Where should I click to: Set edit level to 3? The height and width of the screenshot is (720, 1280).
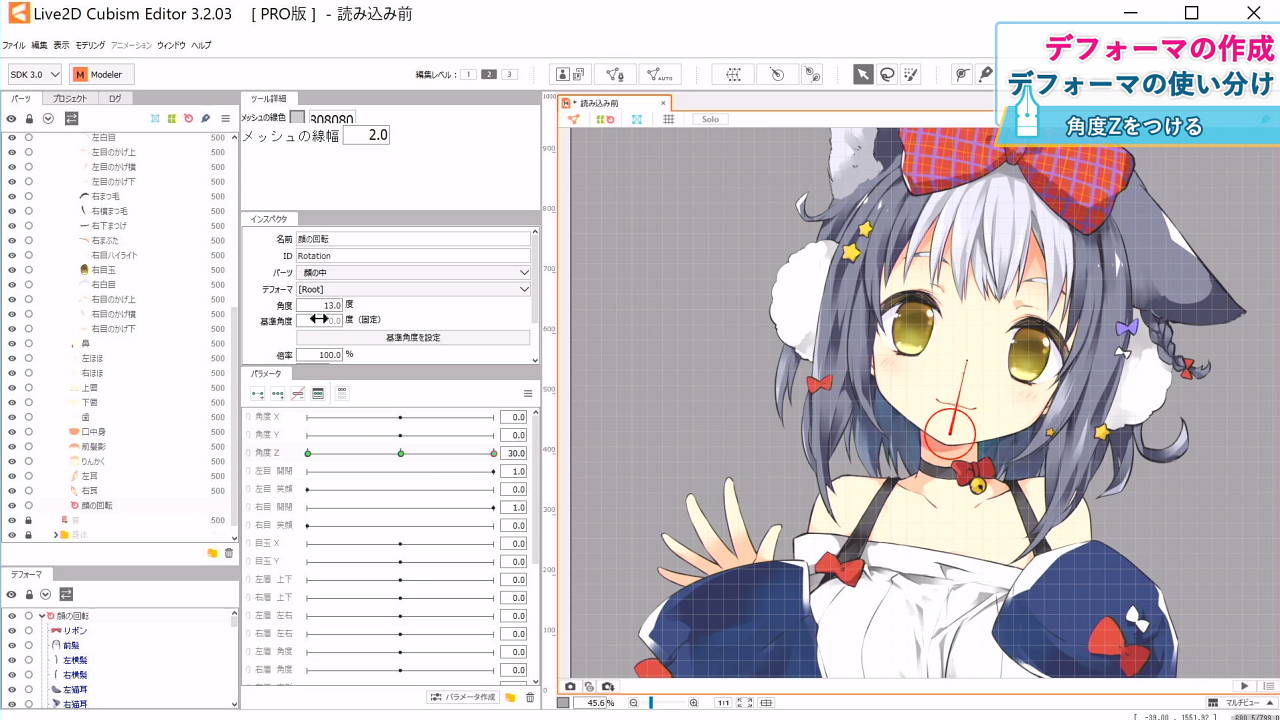(509, 75)
